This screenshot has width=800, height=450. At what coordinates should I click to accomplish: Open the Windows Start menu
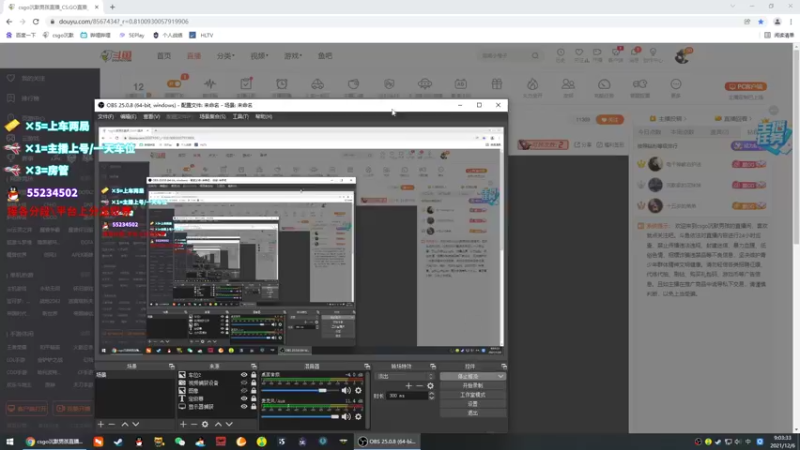[10, 442]
